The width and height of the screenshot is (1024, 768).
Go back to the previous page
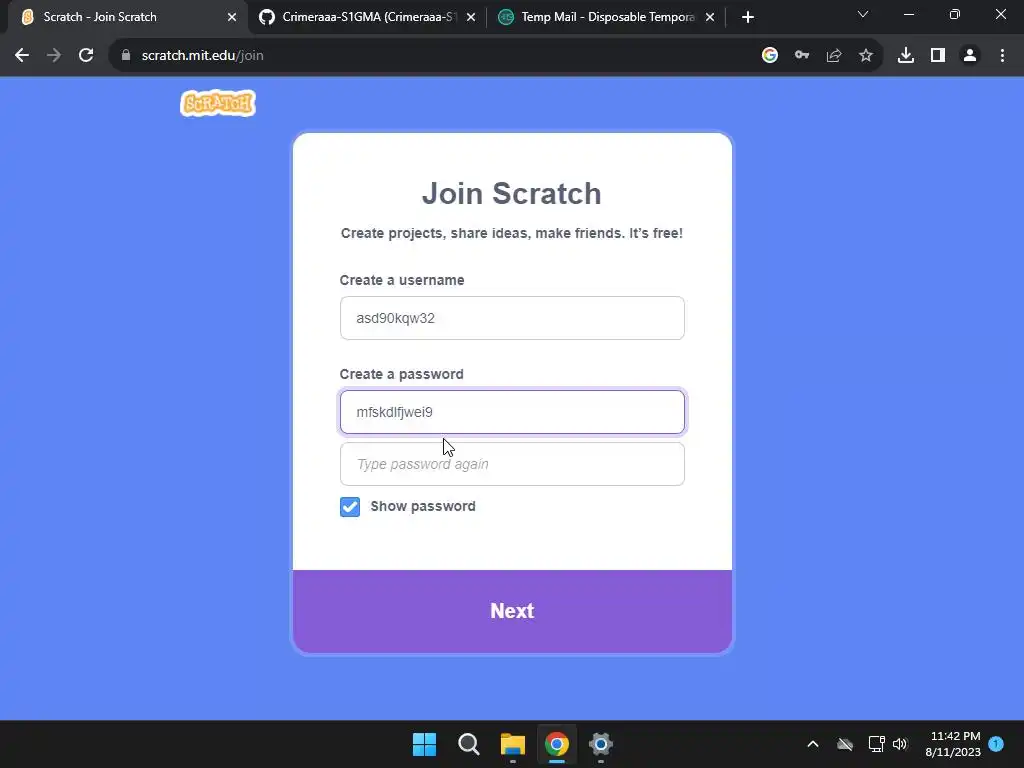(22, 56)
